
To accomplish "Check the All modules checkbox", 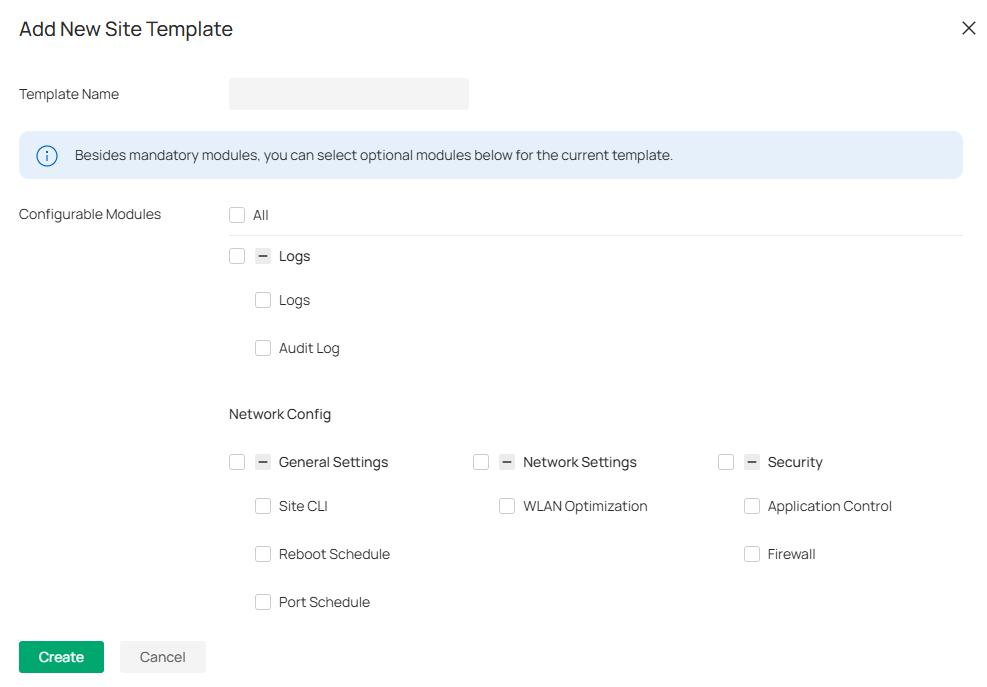I will point(237,214).
